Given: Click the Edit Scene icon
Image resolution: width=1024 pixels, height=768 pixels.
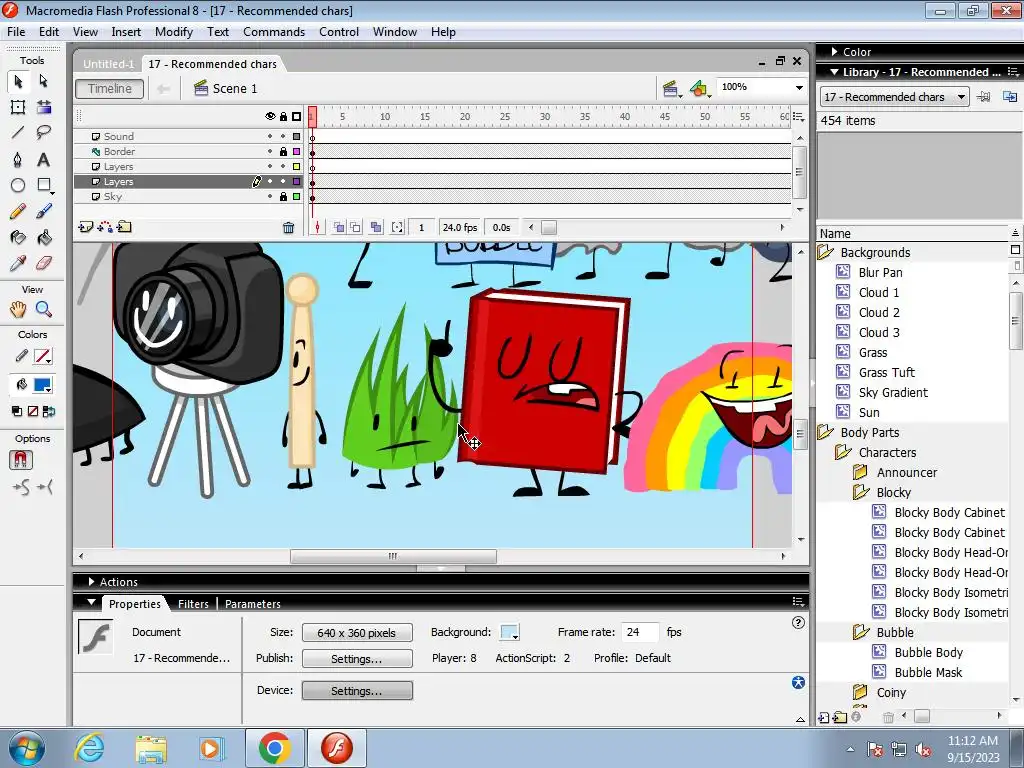Looking at the screenshot, I should click(x=671, y=88).
